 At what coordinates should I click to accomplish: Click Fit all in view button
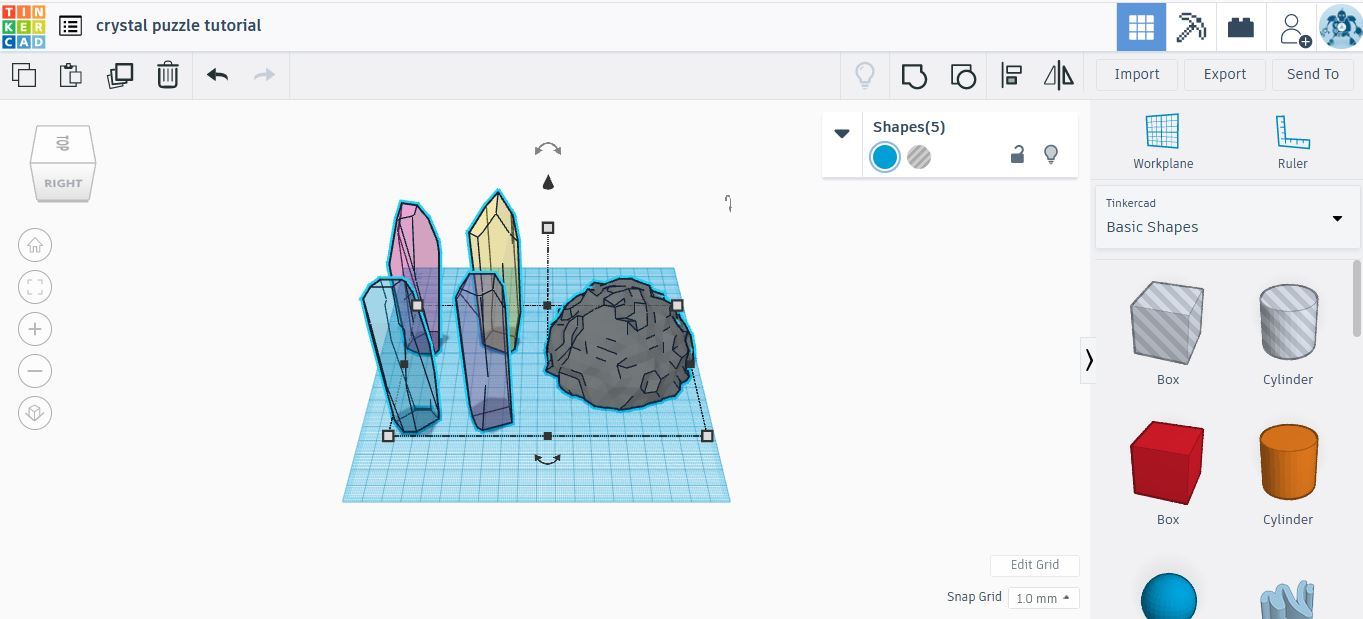[x=35, y=287]
